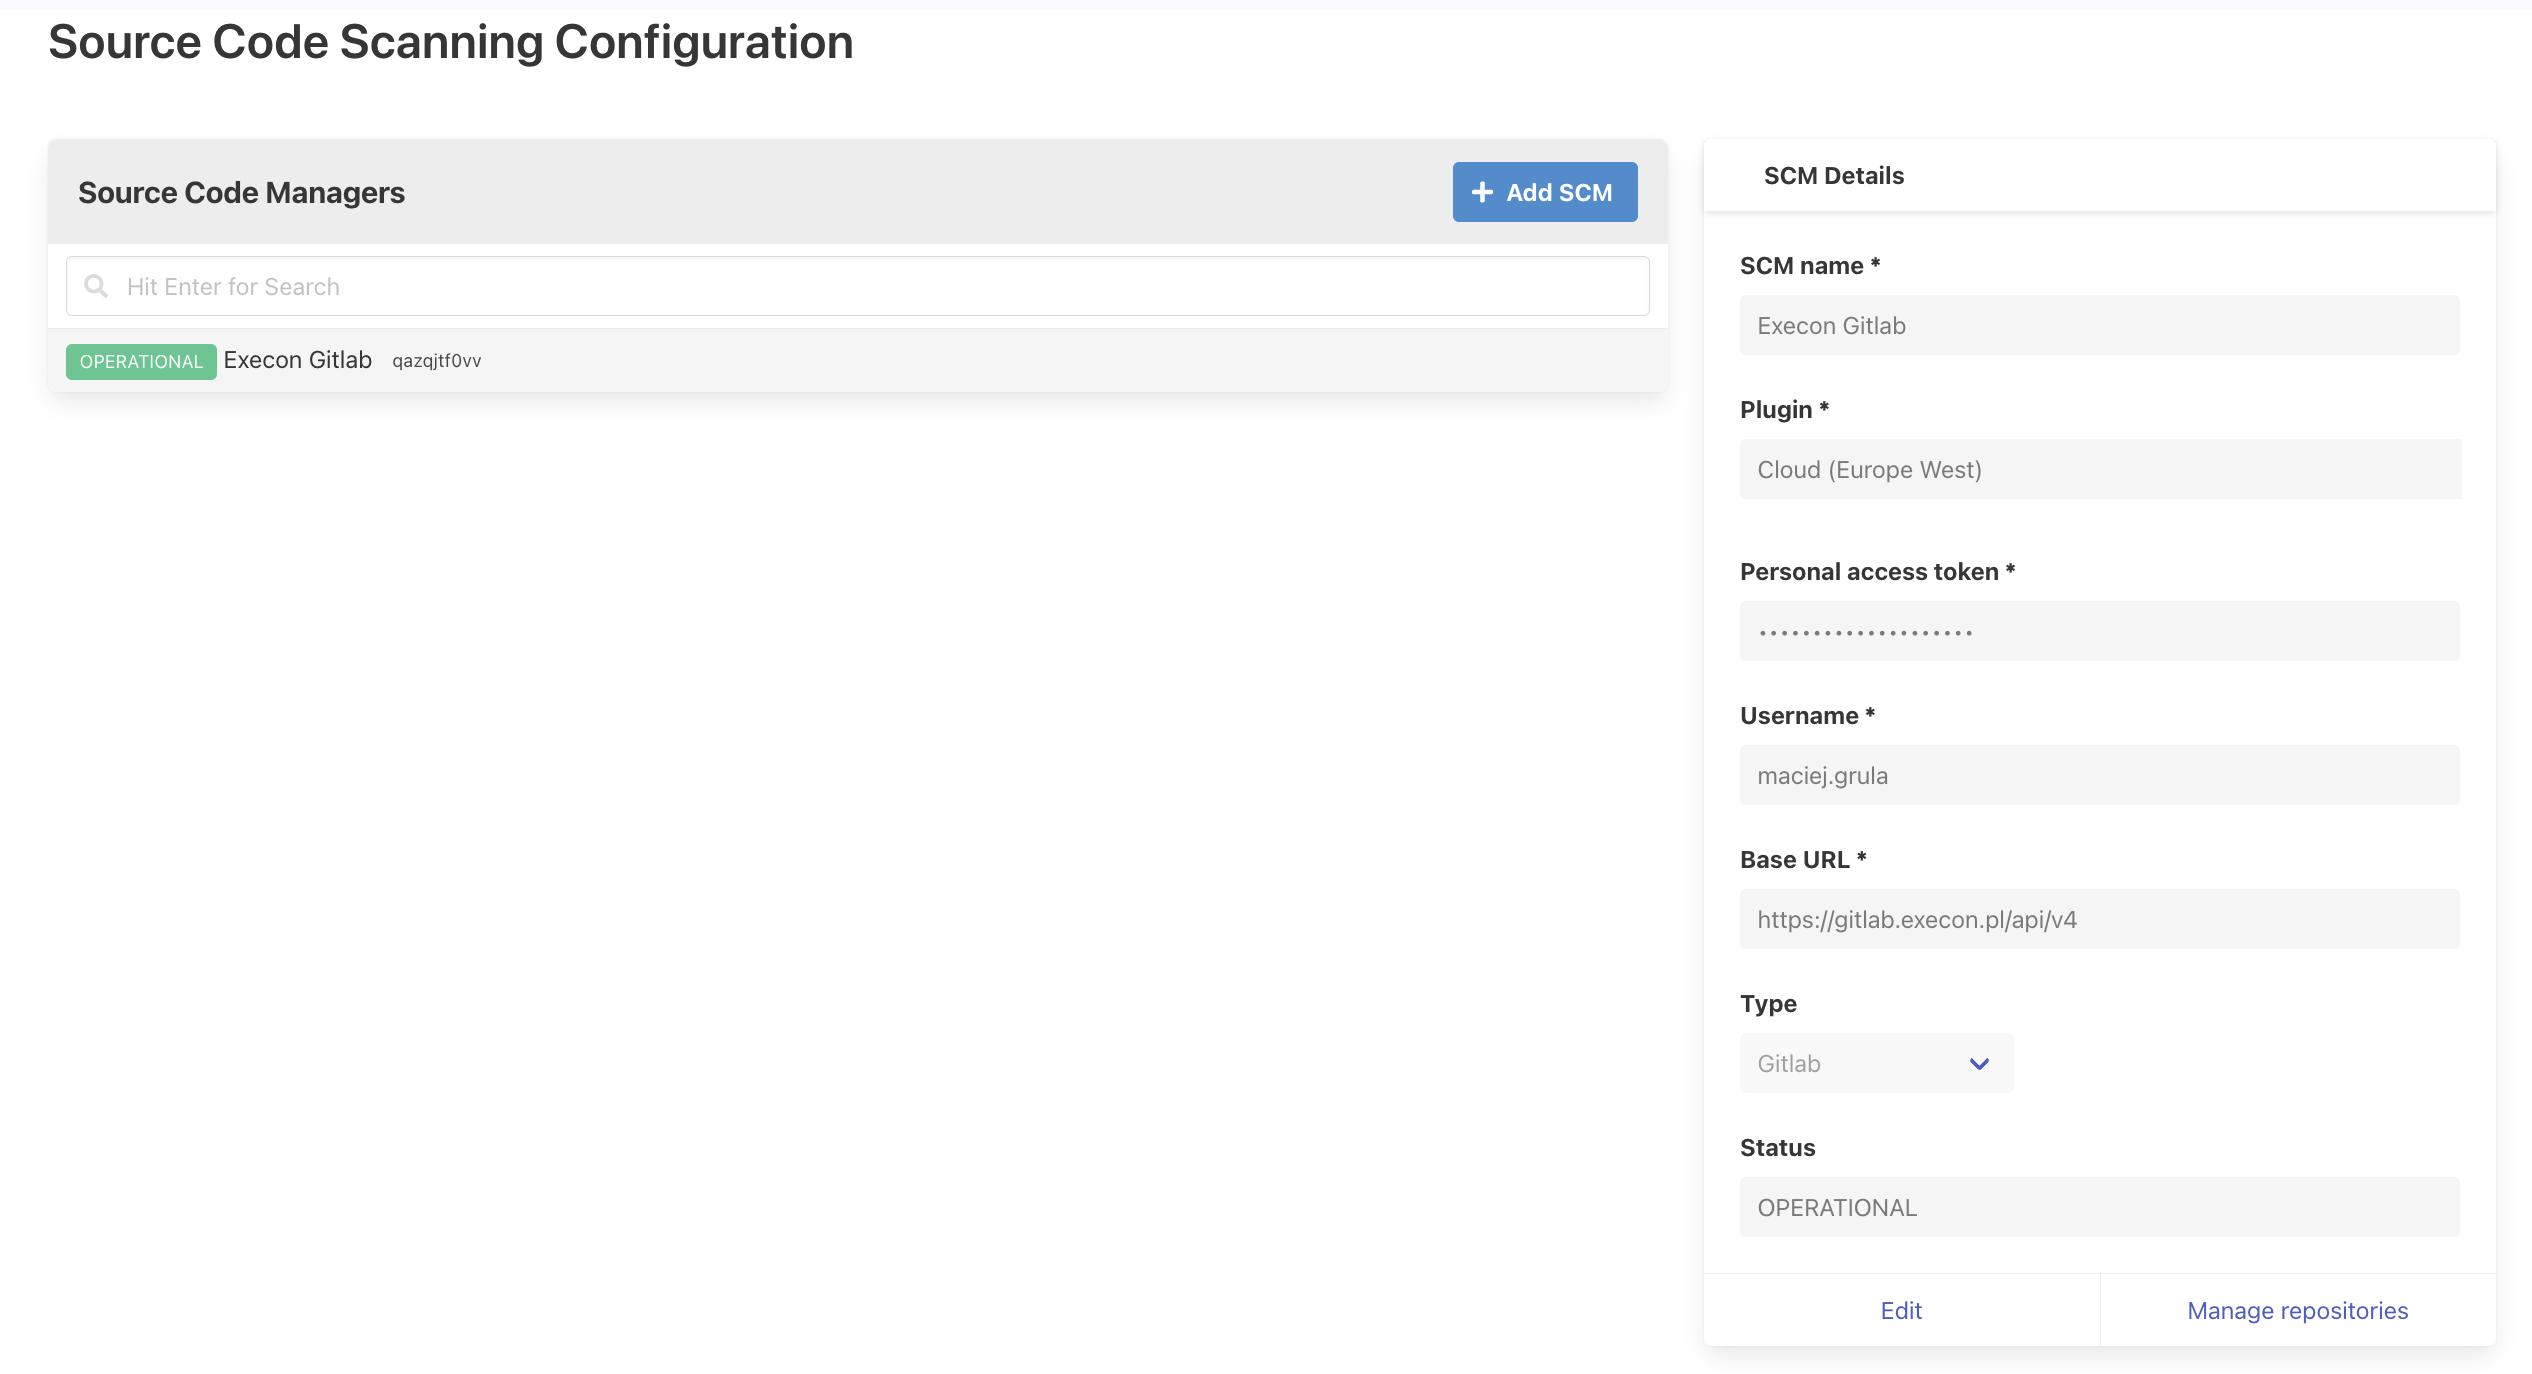The image size is (2532, 1374).
Task: Click the search magnifier icon
Action: point(96,287)
